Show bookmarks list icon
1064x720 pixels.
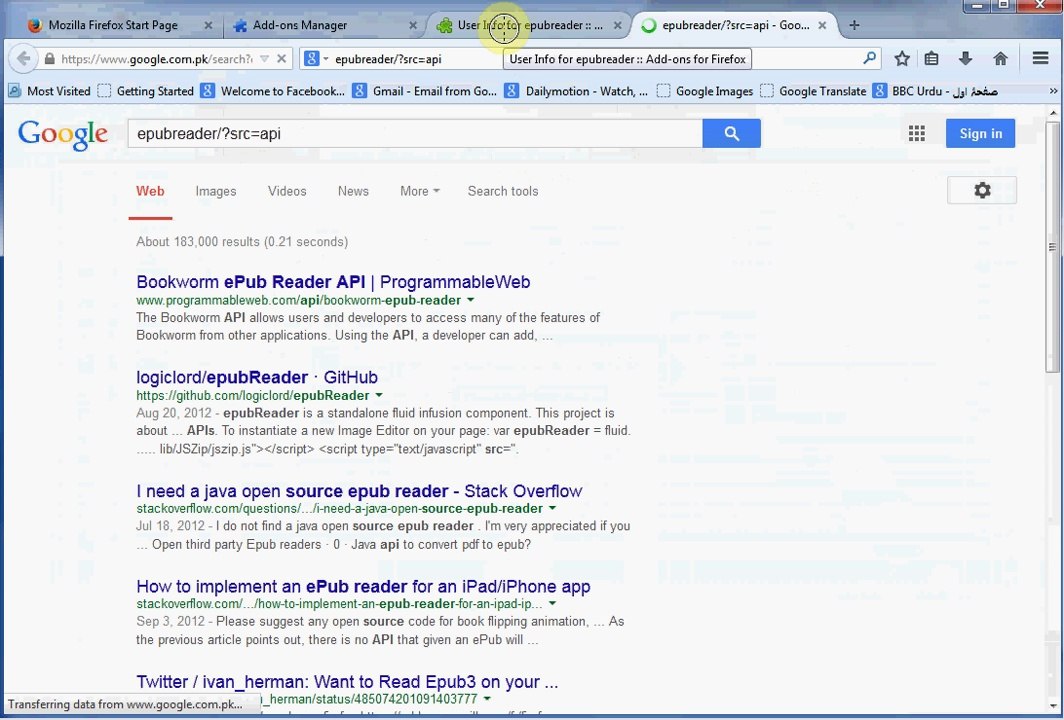click(932, 58)
